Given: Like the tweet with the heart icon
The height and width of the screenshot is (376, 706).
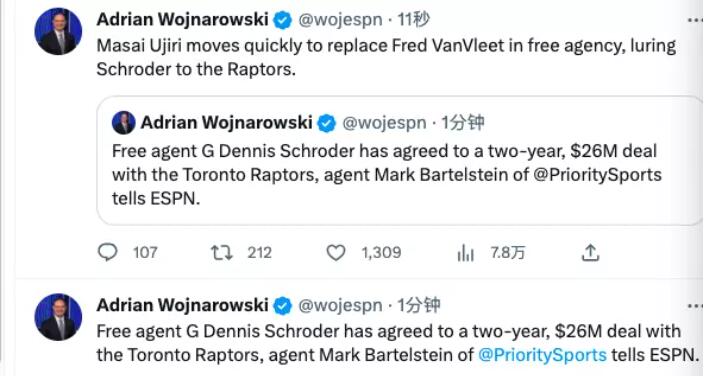Looking at the screenshot, I should pos(336,253).
